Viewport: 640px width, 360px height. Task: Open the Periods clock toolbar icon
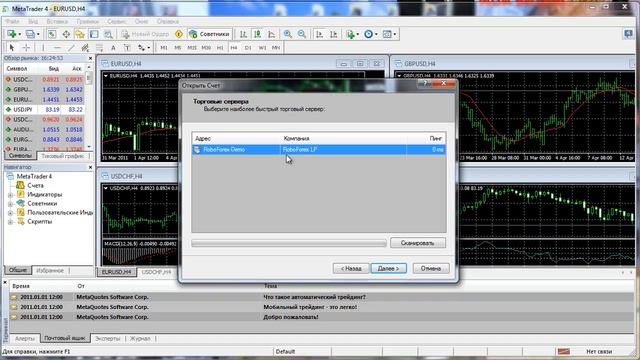(368, 34)
